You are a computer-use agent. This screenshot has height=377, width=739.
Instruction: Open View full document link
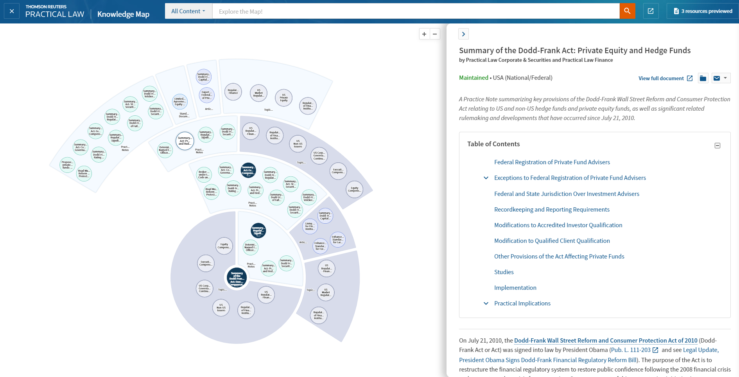665,78
